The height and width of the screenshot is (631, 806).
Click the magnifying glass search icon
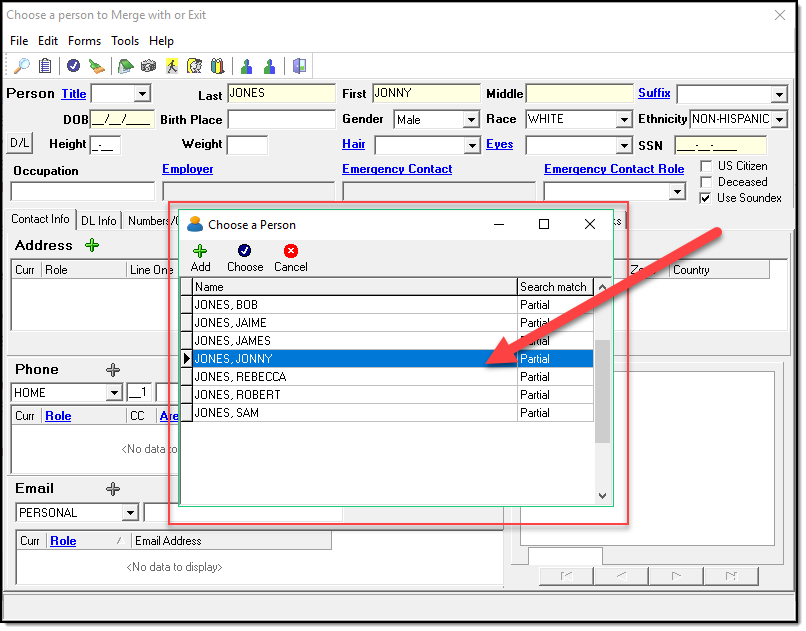pyautogui.click(x=21, y=66)
